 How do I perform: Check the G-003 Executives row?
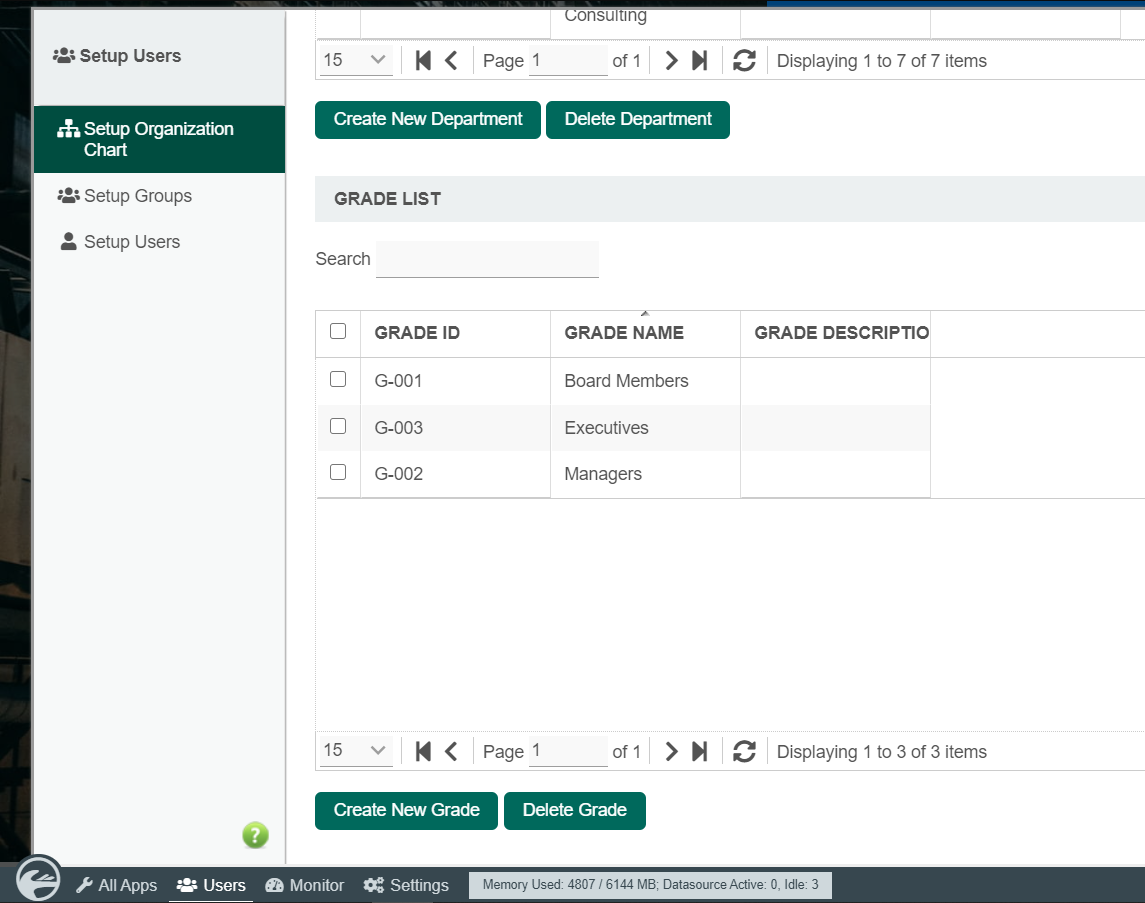[x=338, y=426]
